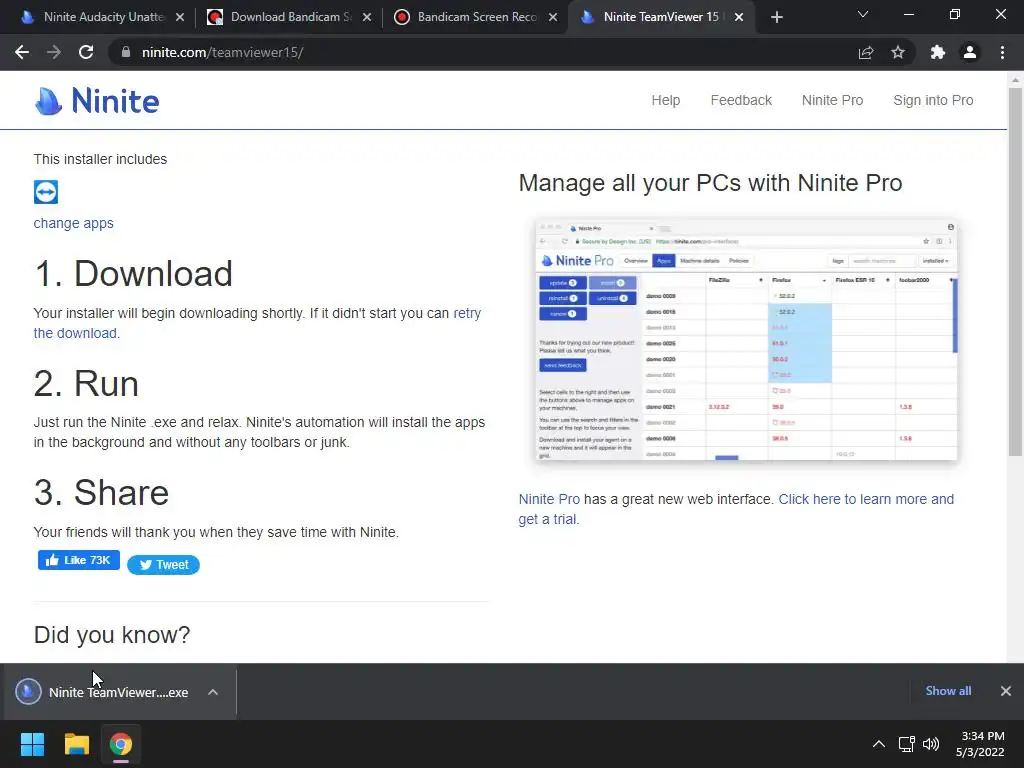Close the Ninite TeamViewer 15 tab
Image resolution: width=1024 pixels, height=768 pixels.
click(x=739, y=17)
